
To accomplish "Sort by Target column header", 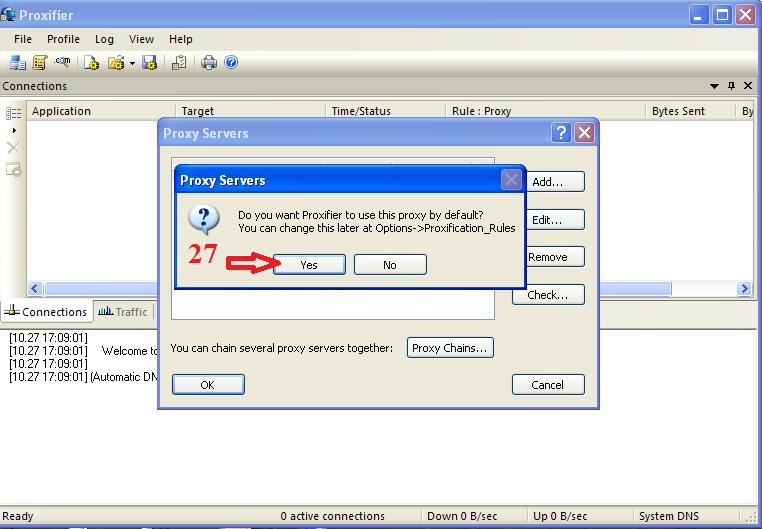I will [x=250, y=111].
